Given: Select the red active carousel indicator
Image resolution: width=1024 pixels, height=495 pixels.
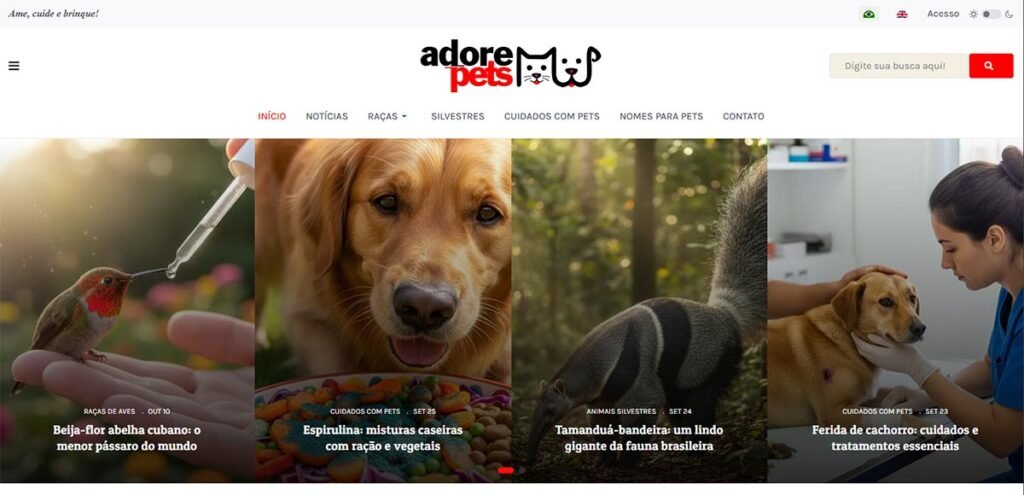Looking at the screenshot, I should 505,470.
